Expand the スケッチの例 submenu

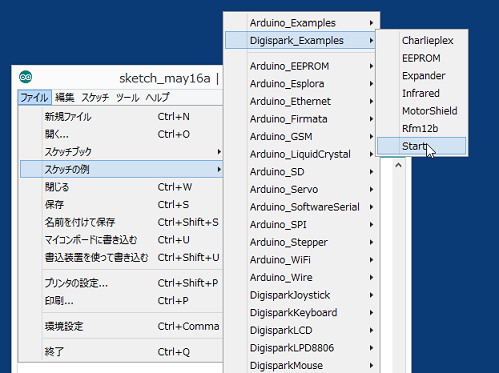pyautogui.click(x=121, y=169)
